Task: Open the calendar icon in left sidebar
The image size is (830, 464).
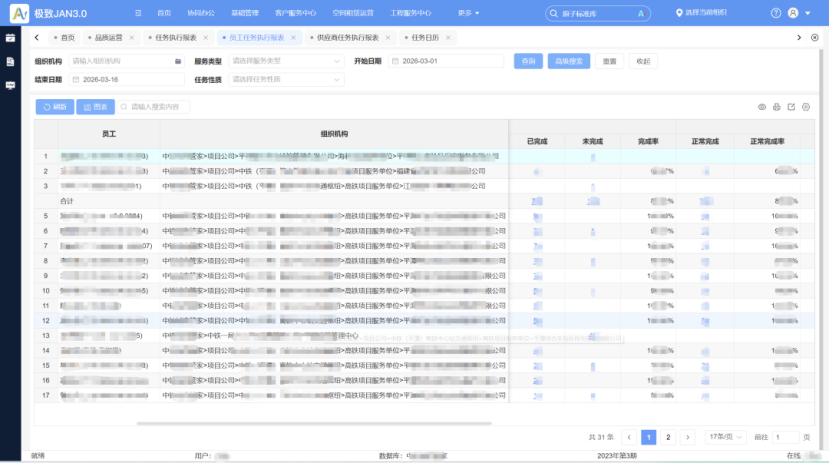Action: [10, 38]
